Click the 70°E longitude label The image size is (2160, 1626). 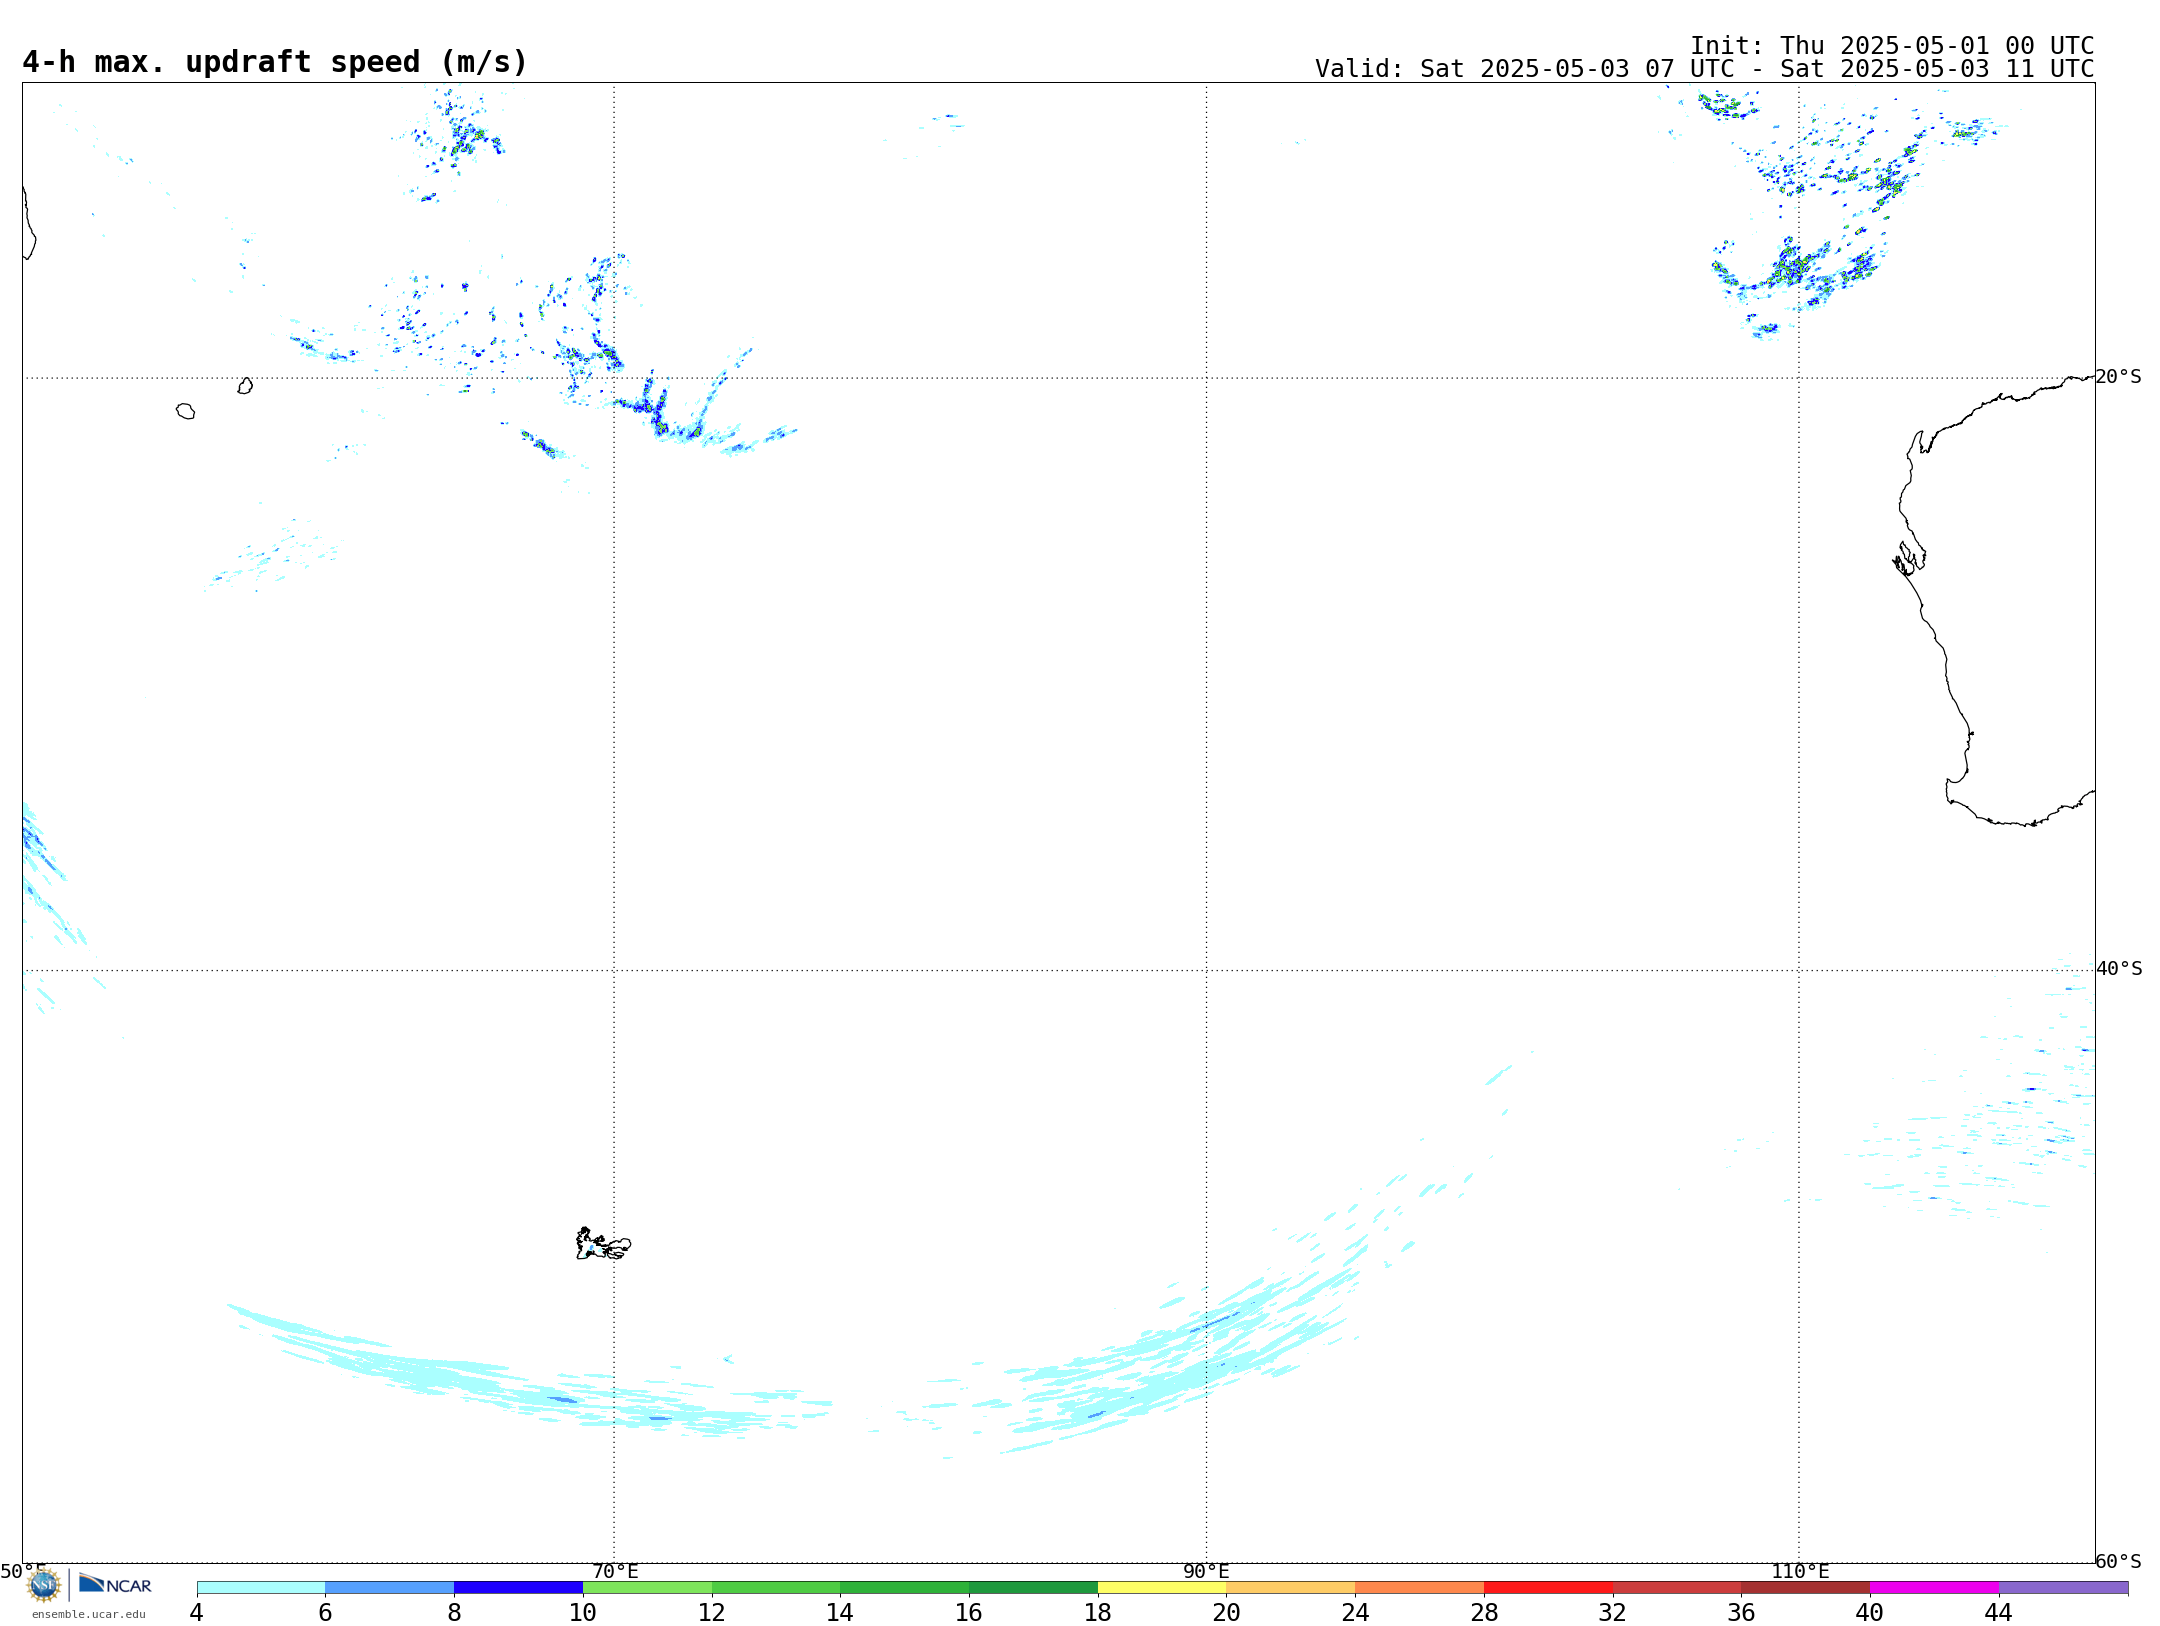click(615, 1571)
